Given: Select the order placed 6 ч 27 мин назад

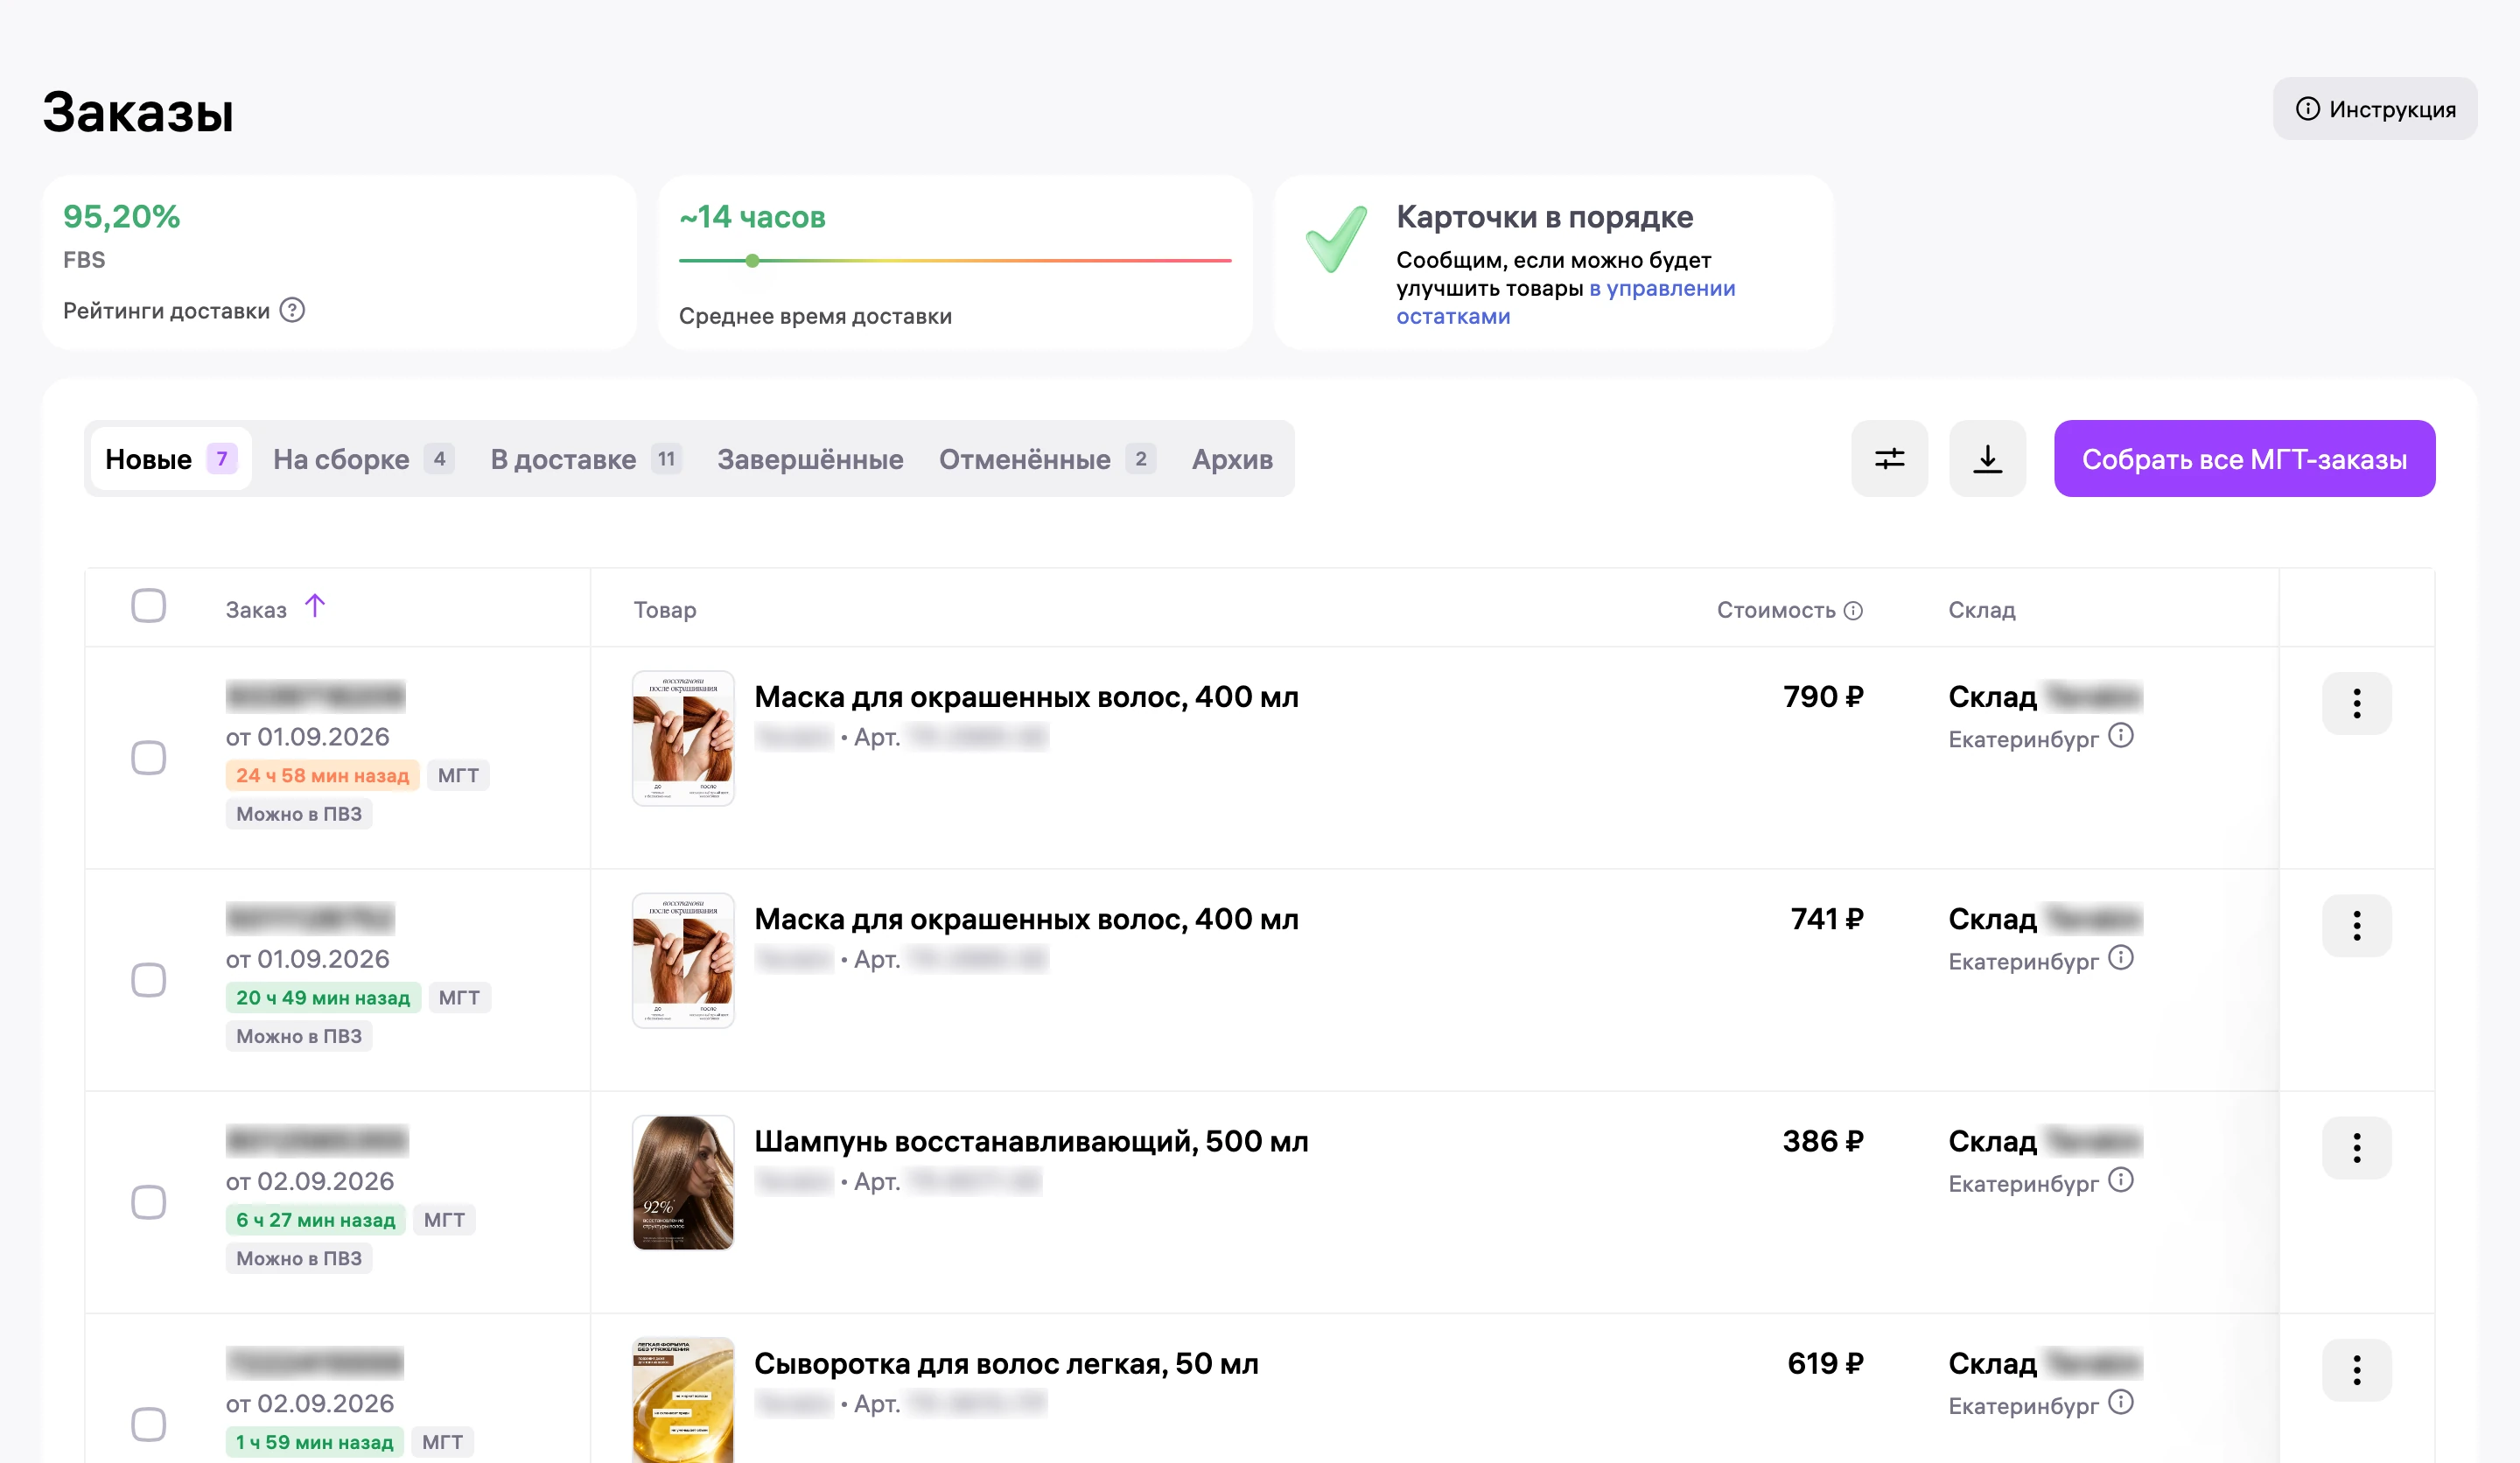Looking at the screenshot, I should [149, 1202].
